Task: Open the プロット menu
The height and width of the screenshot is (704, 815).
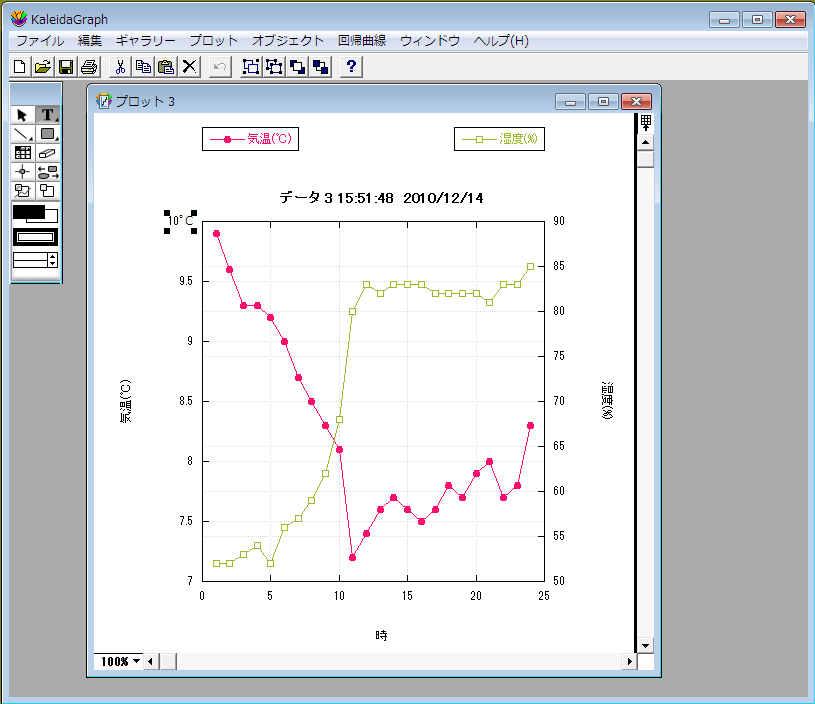Action: (214, 41)
